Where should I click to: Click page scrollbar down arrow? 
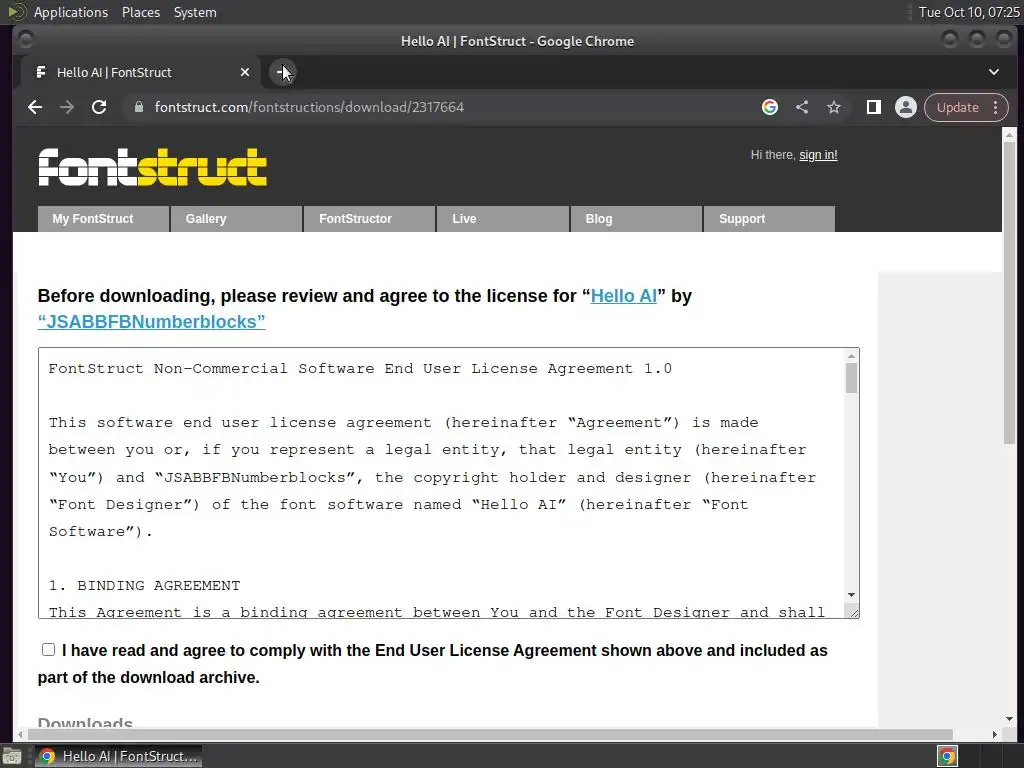pyautogui.click(x=1010, y=719)
